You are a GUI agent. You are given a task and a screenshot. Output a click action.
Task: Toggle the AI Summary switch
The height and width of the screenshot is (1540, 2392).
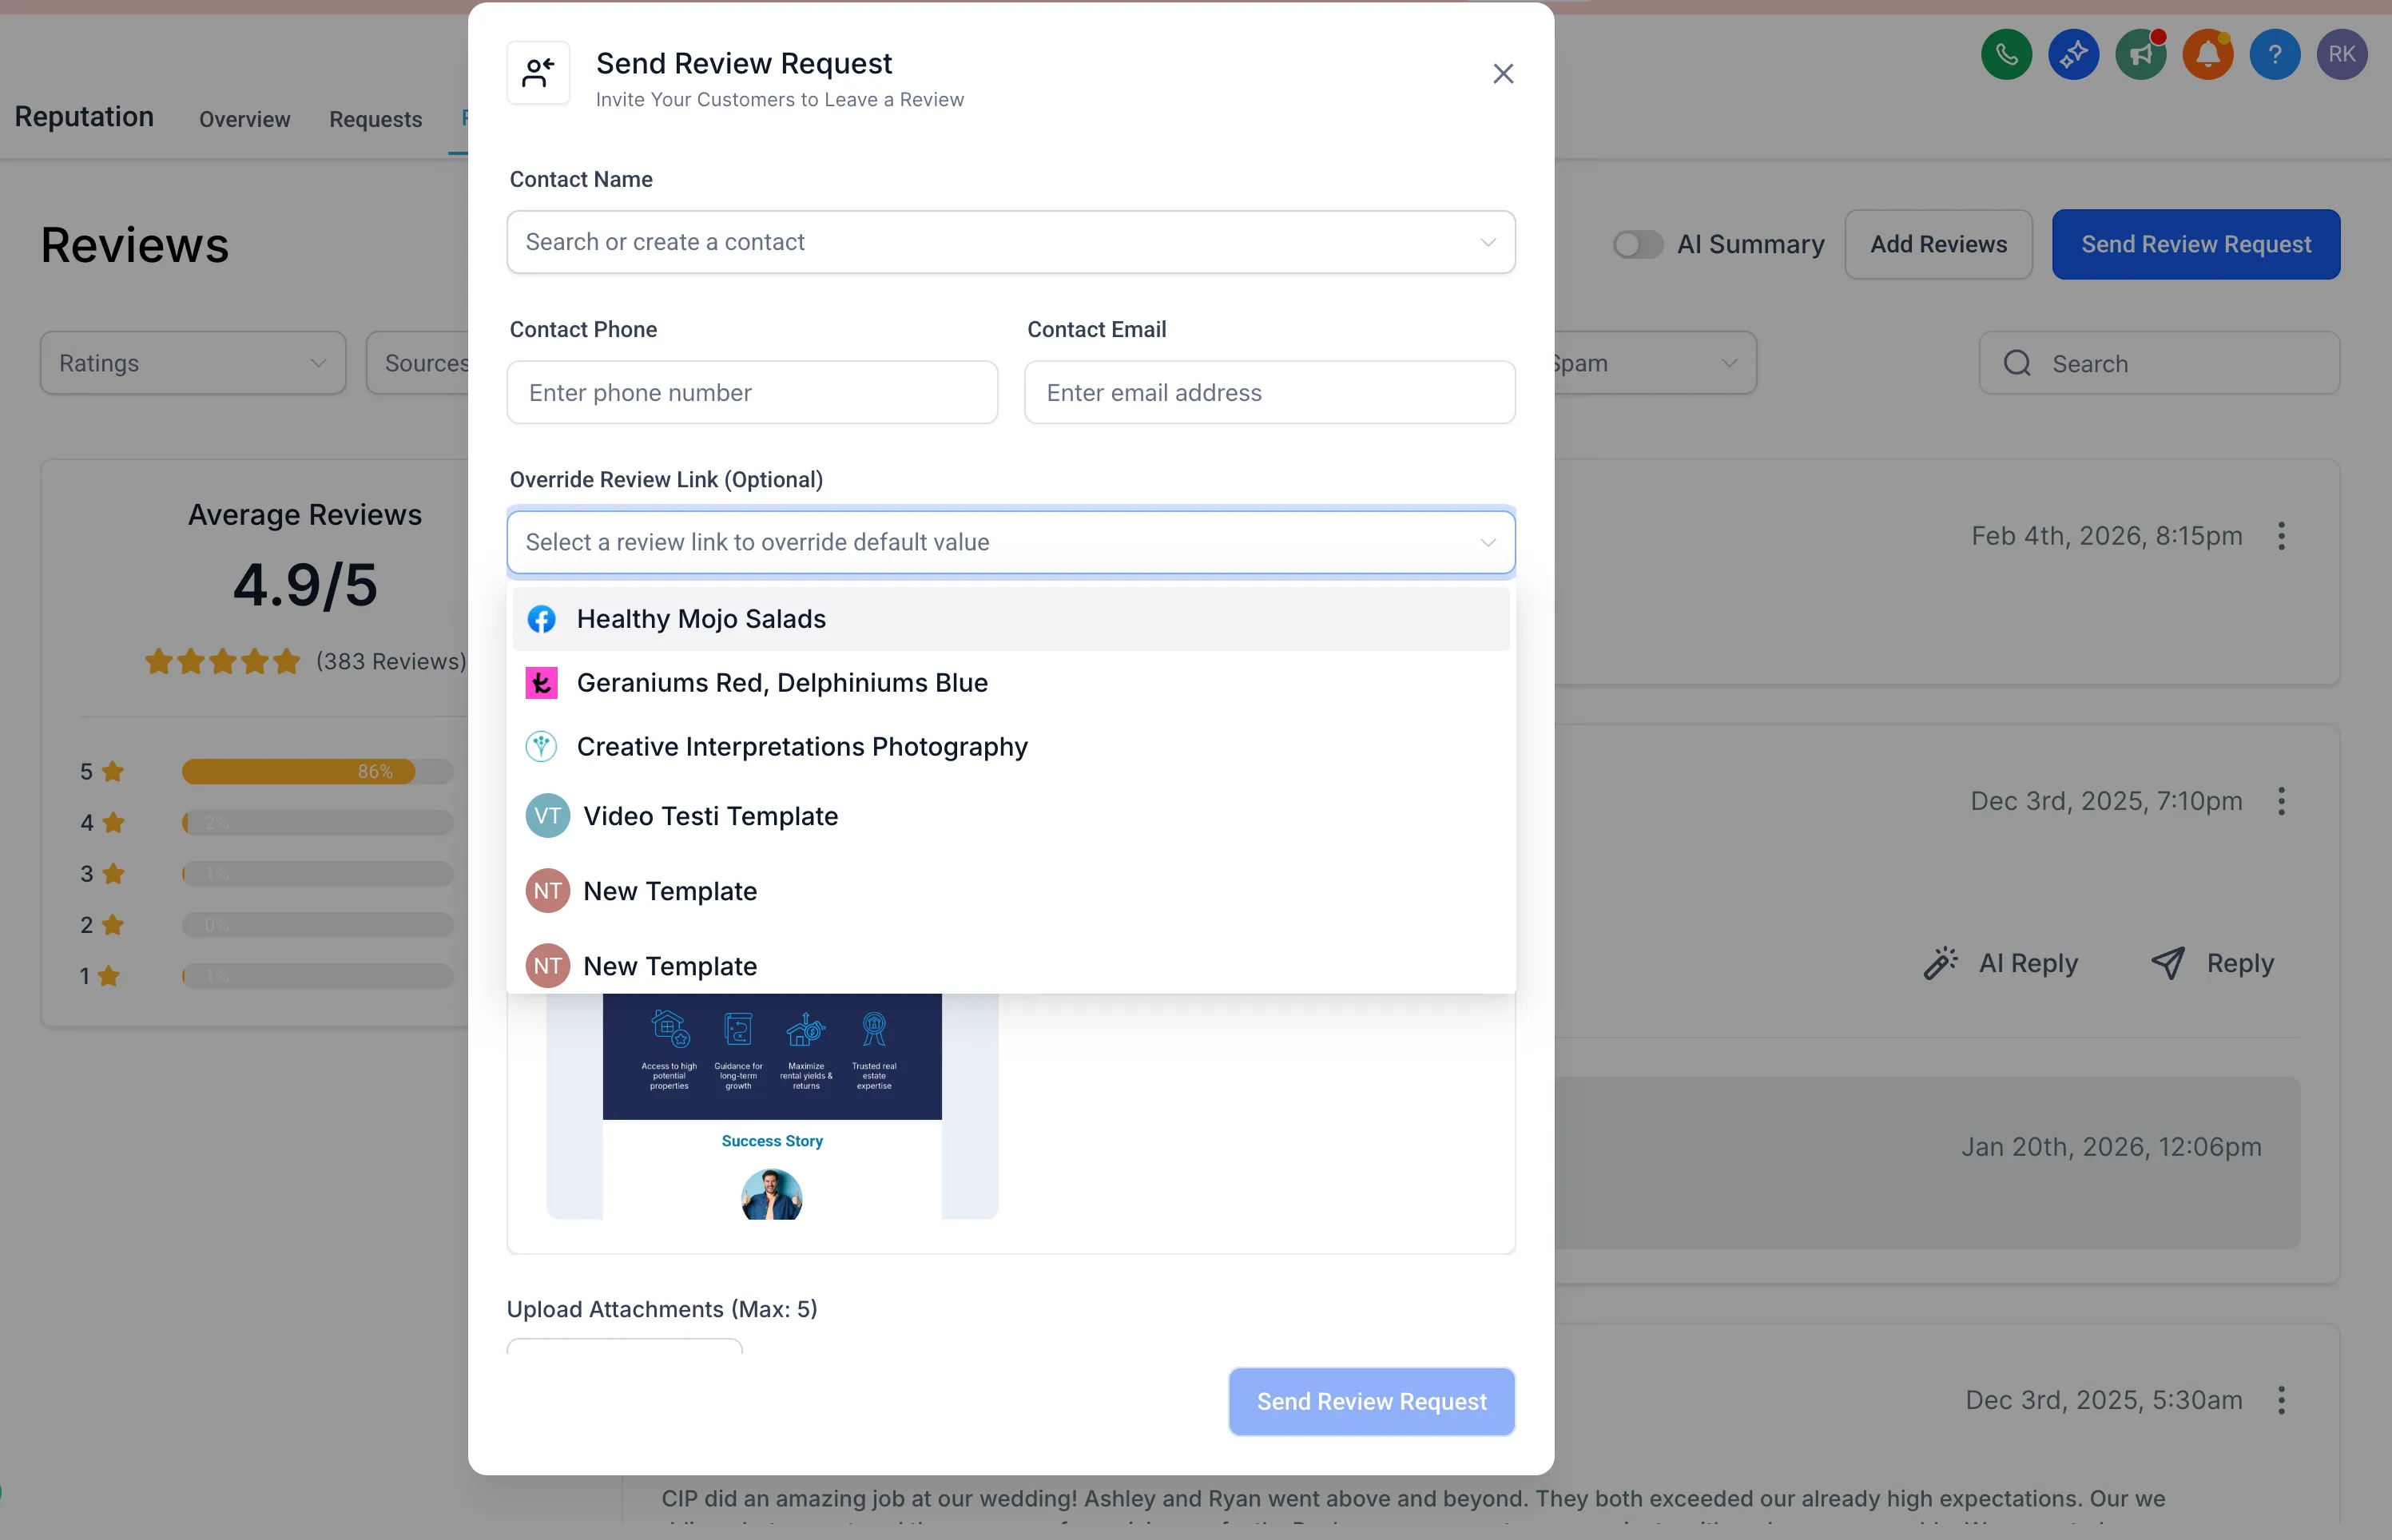click(1637, 245)
